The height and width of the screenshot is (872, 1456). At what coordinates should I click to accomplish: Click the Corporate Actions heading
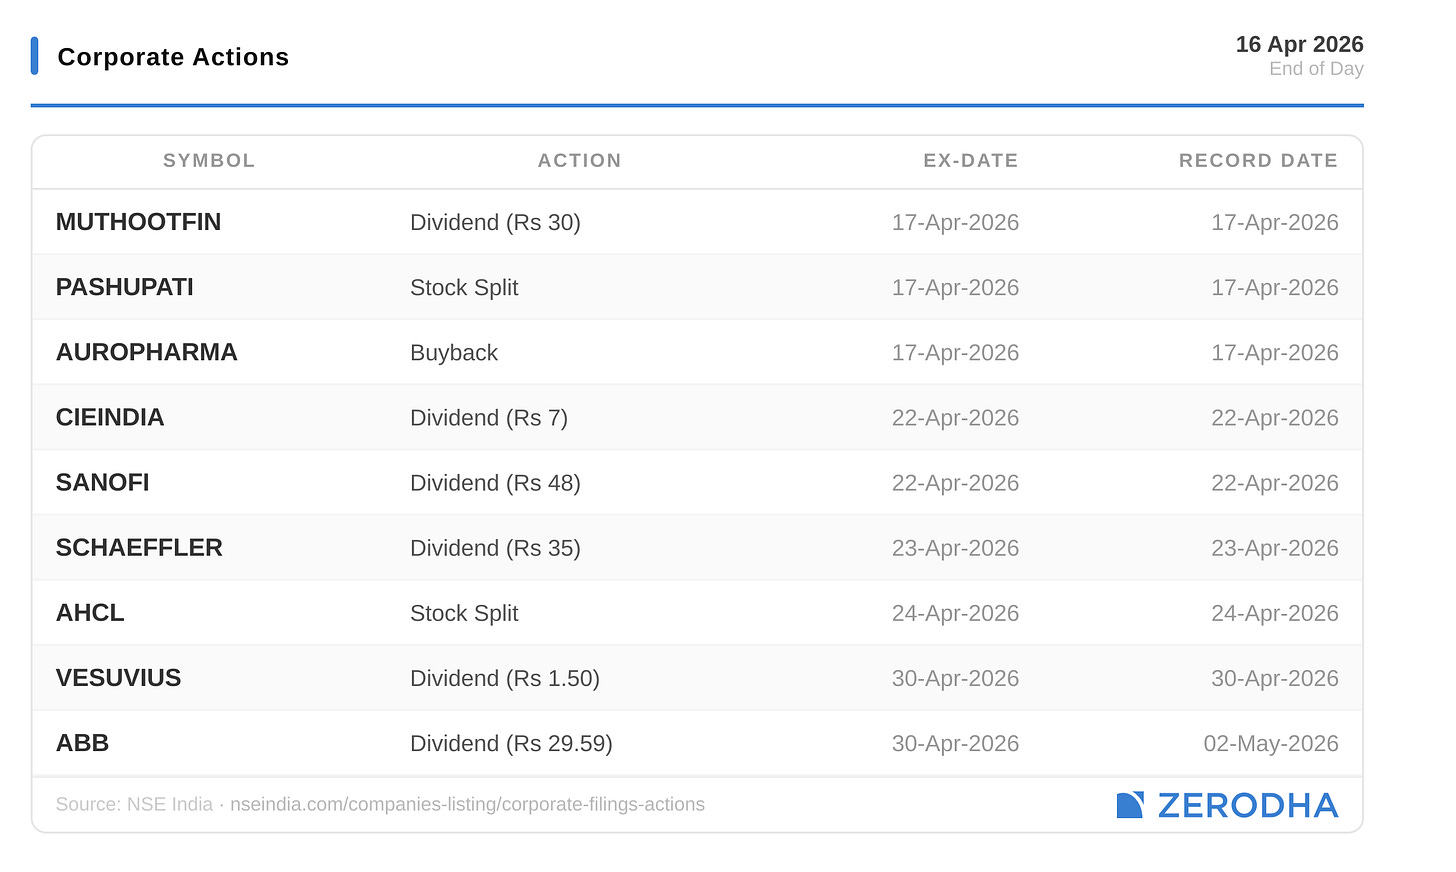coord(173,57)
